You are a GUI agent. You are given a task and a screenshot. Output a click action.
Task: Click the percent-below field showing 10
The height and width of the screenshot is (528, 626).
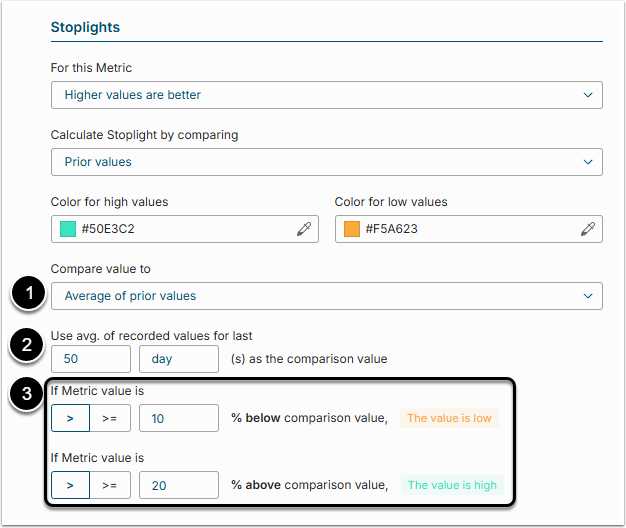point(179,418)
